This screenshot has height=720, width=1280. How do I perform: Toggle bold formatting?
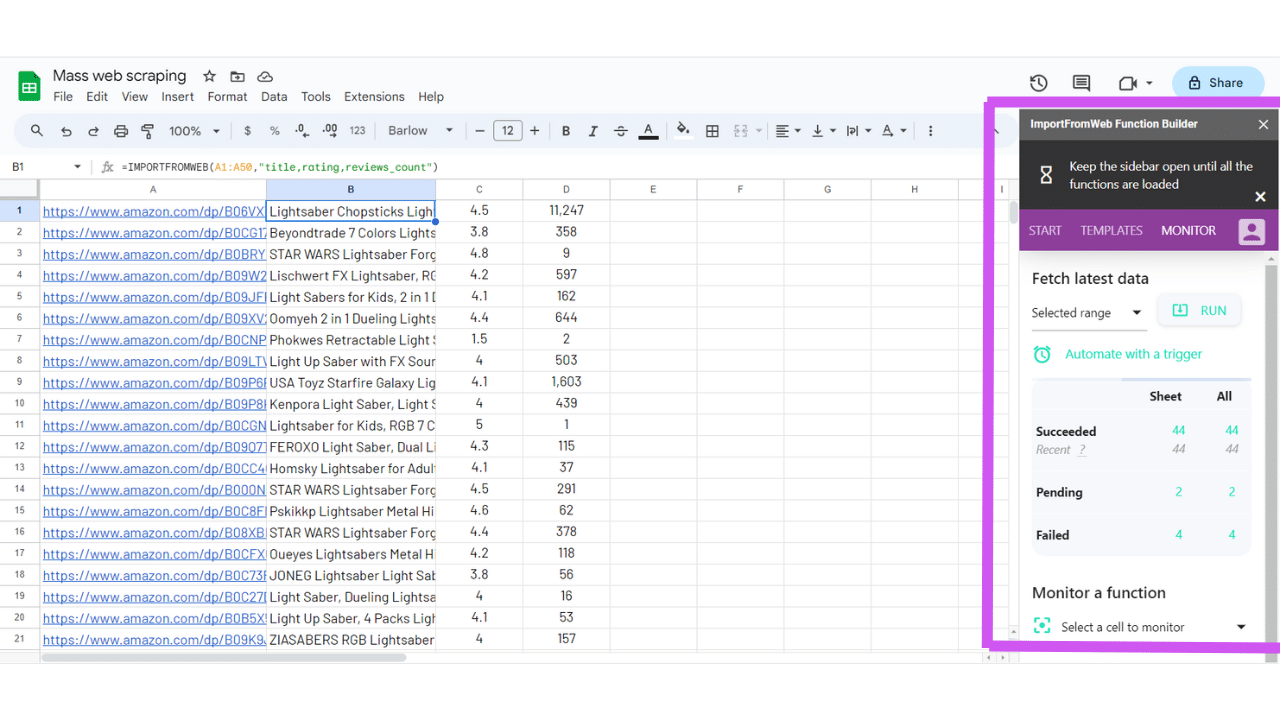566,131
